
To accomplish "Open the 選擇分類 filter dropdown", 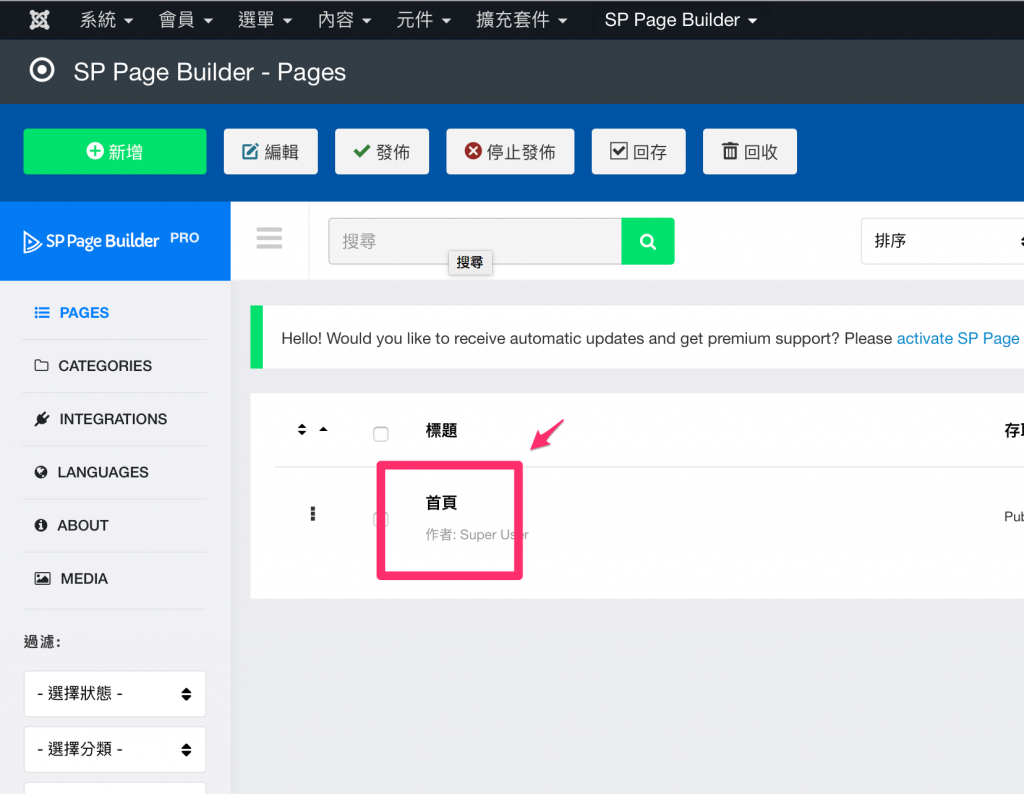I will [114, 749].
